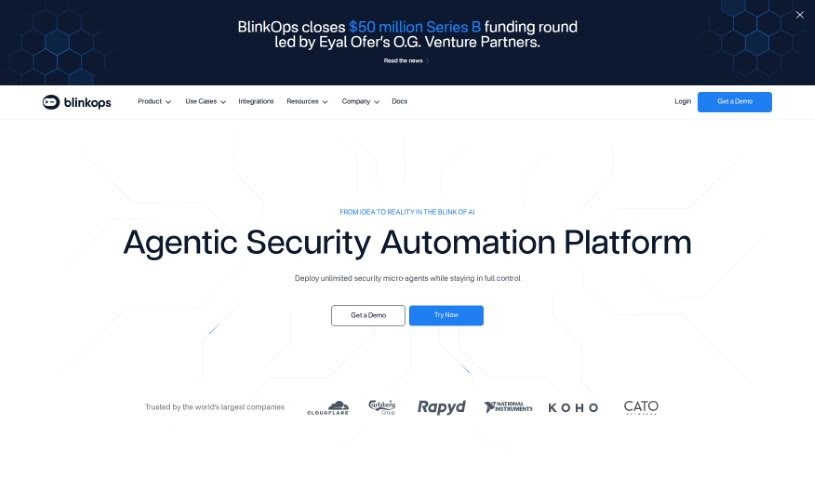
Task: Click the Rapyd logo
Action: (x=441, y=407)
